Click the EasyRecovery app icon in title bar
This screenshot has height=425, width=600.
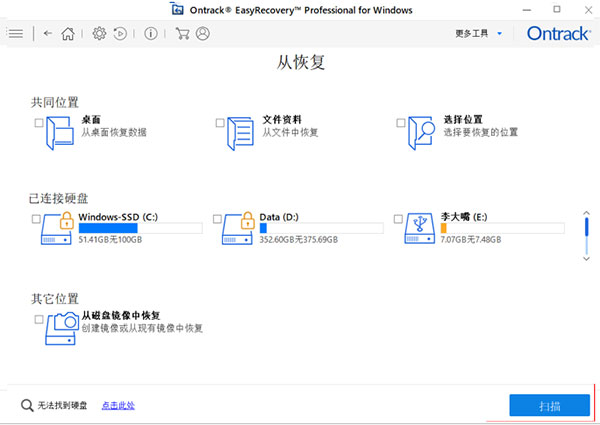pos(177,9)
